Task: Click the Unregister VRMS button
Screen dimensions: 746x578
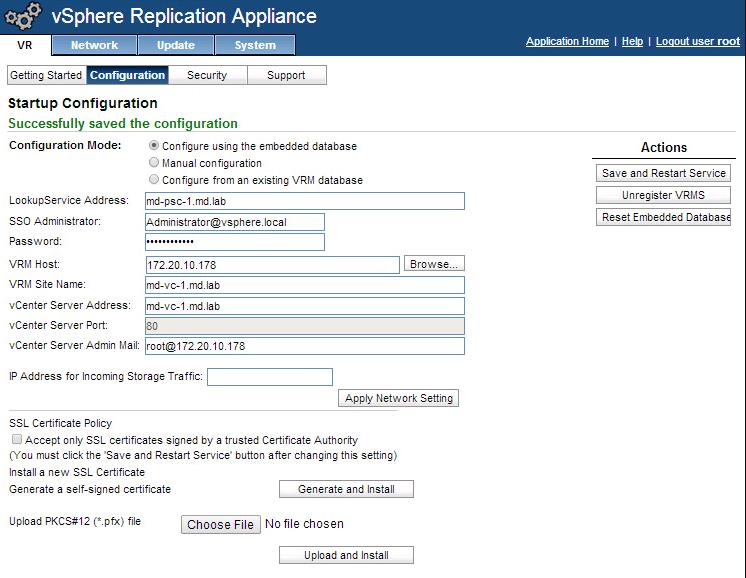Action: [x=663, y=195]
